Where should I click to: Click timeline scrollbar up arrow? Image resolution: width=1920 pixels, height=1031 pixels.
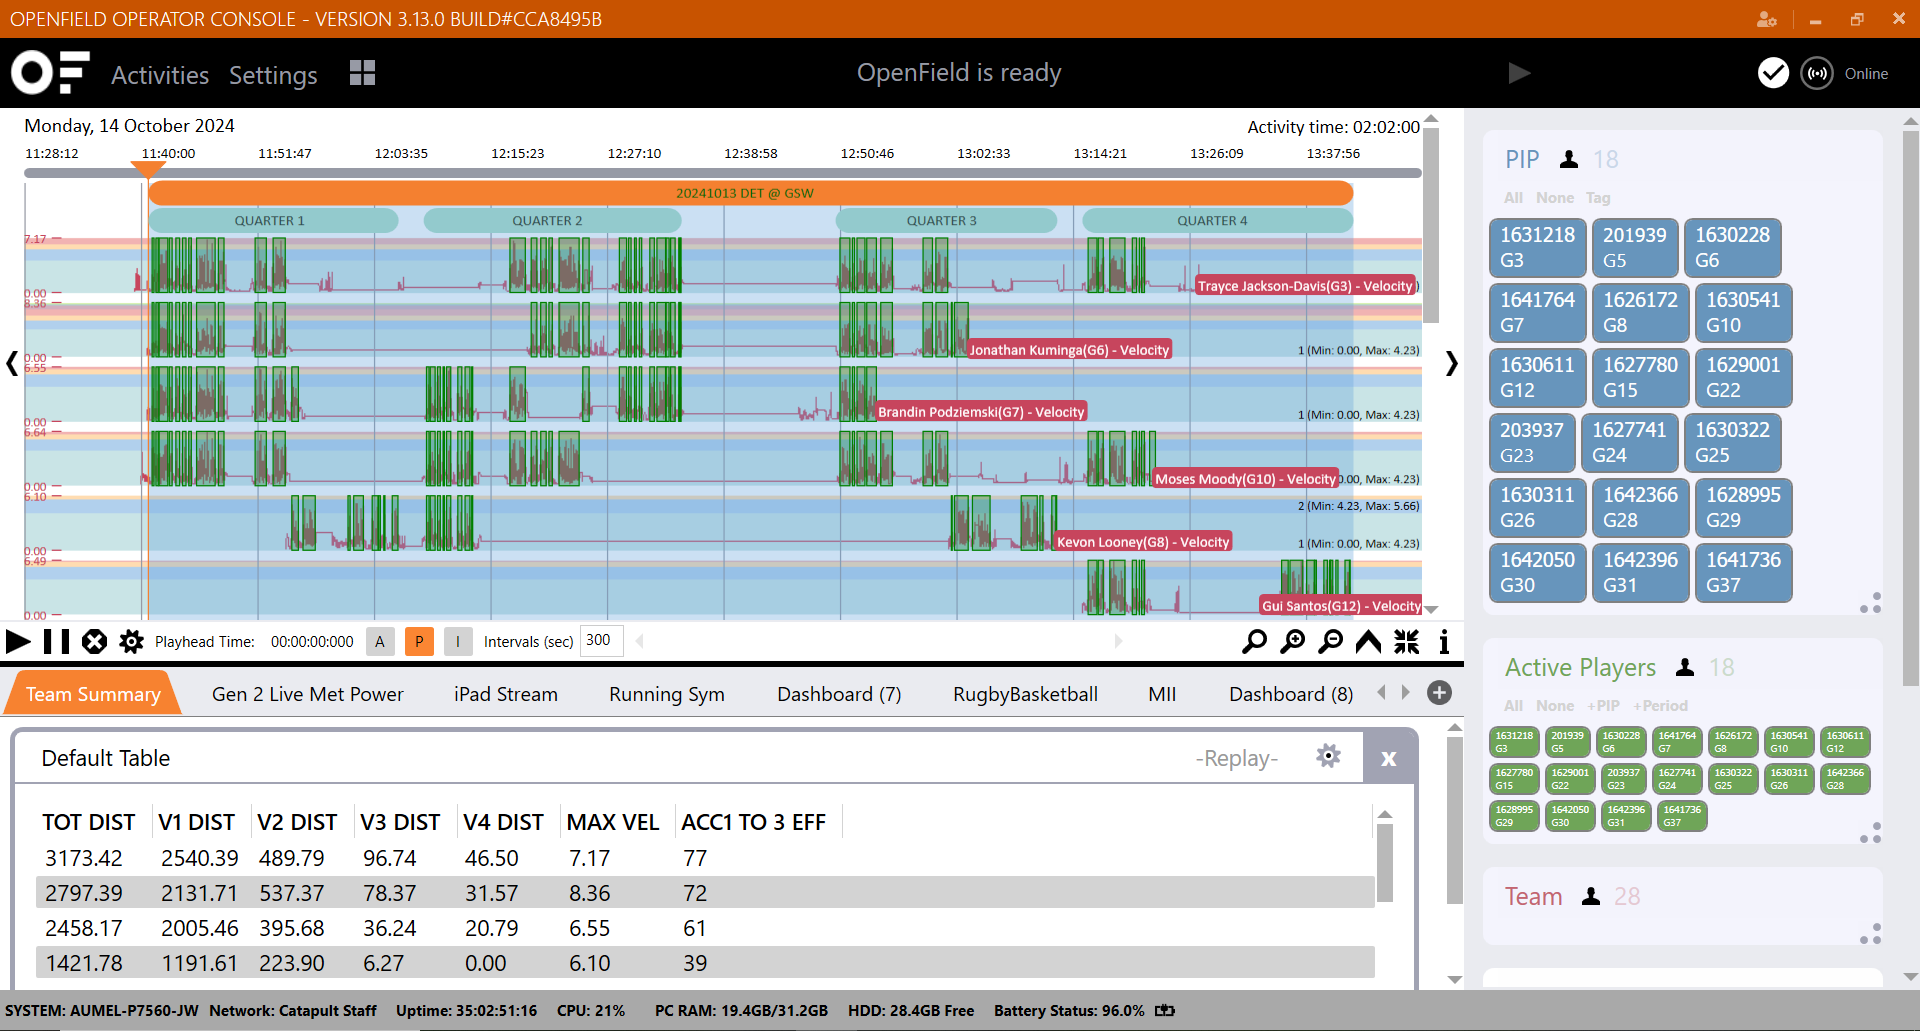coord(1431,119)
